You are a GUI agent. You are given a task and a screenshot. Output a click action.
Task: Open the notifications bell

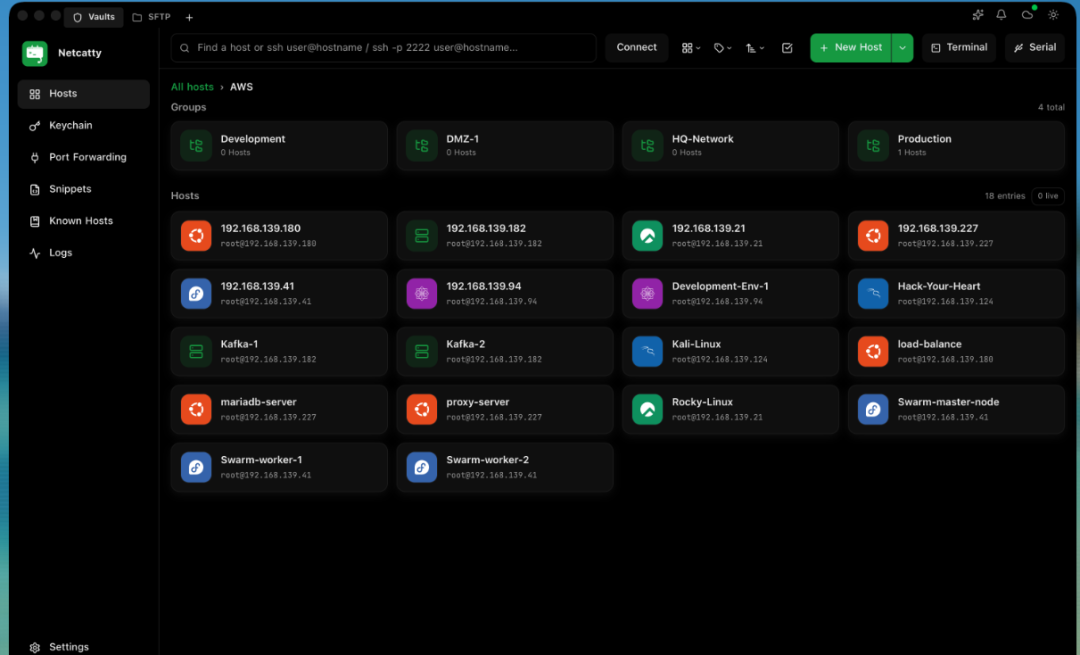1001,14
